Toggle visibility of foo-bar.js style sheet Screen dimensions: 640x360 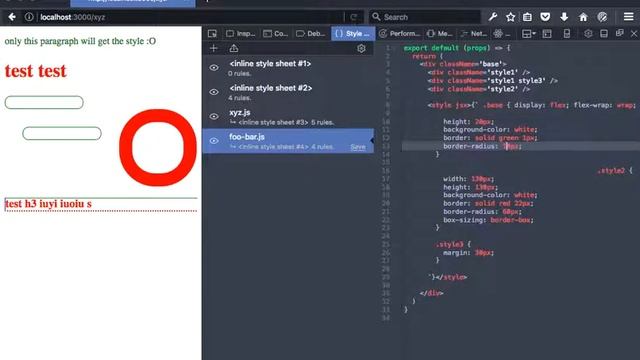214,141
